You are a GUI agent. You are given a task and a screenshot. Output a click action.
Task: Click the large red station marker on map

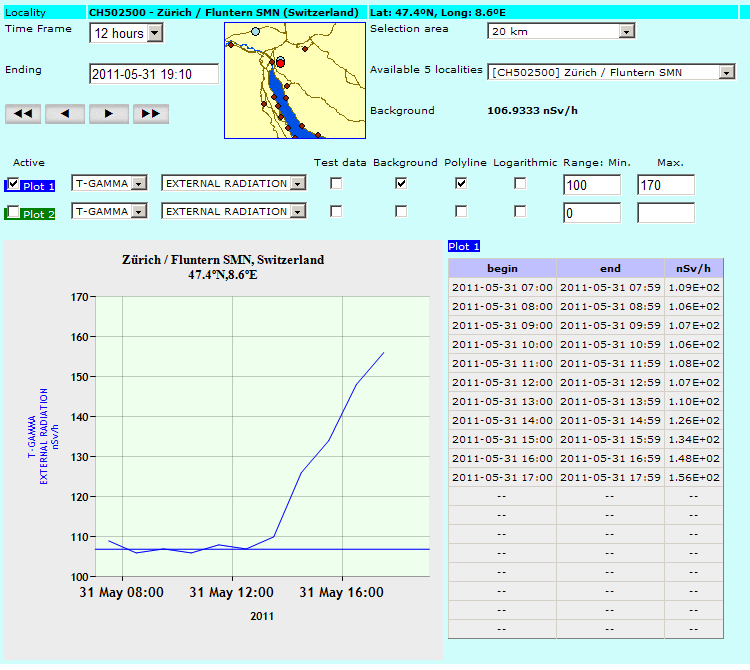(280, 62)
